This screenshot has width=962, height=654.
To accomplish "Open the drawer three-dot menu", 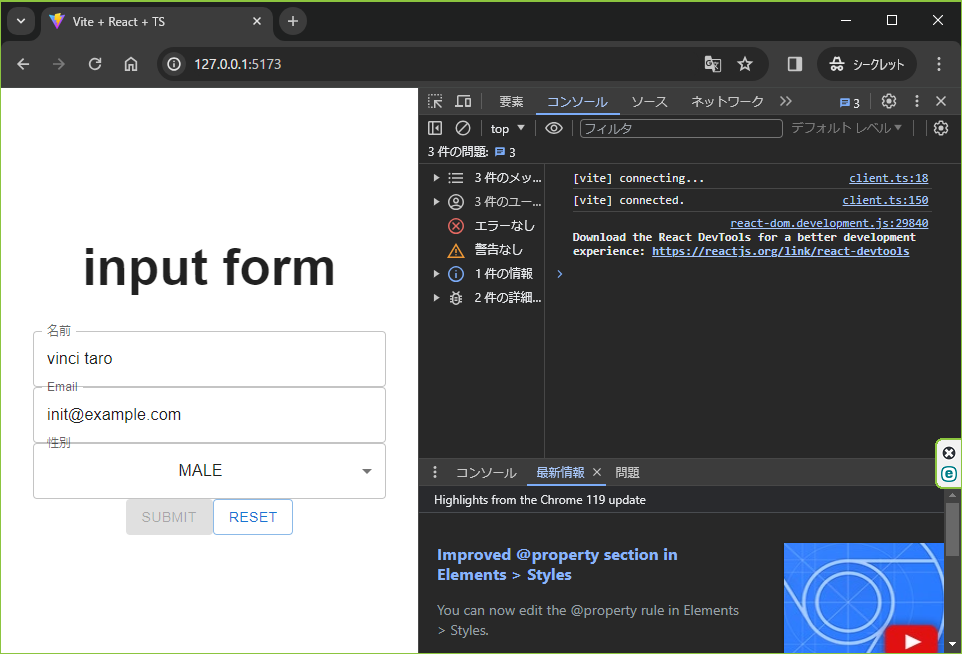I will click(x=435, y=472).
